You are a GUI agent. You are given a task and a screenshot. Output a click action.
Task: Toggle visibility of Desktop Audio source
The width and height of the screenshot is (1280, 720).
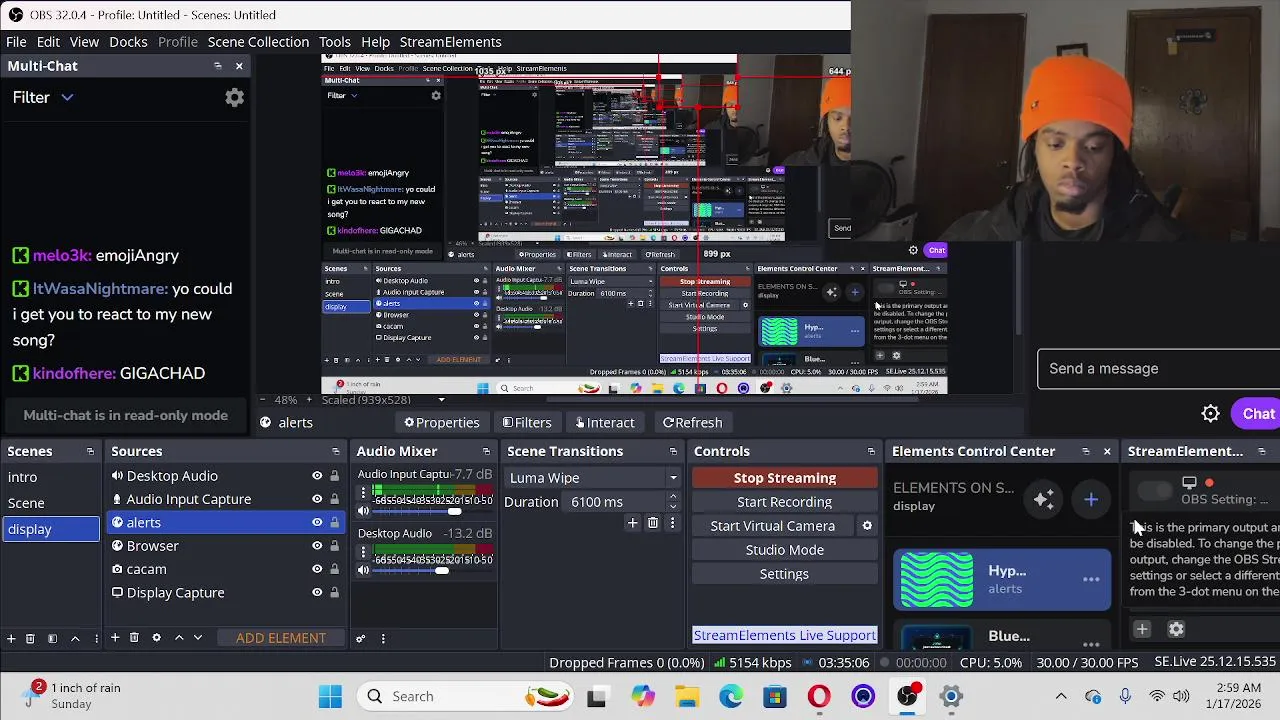pyautogui.click(x=317, y=476)
